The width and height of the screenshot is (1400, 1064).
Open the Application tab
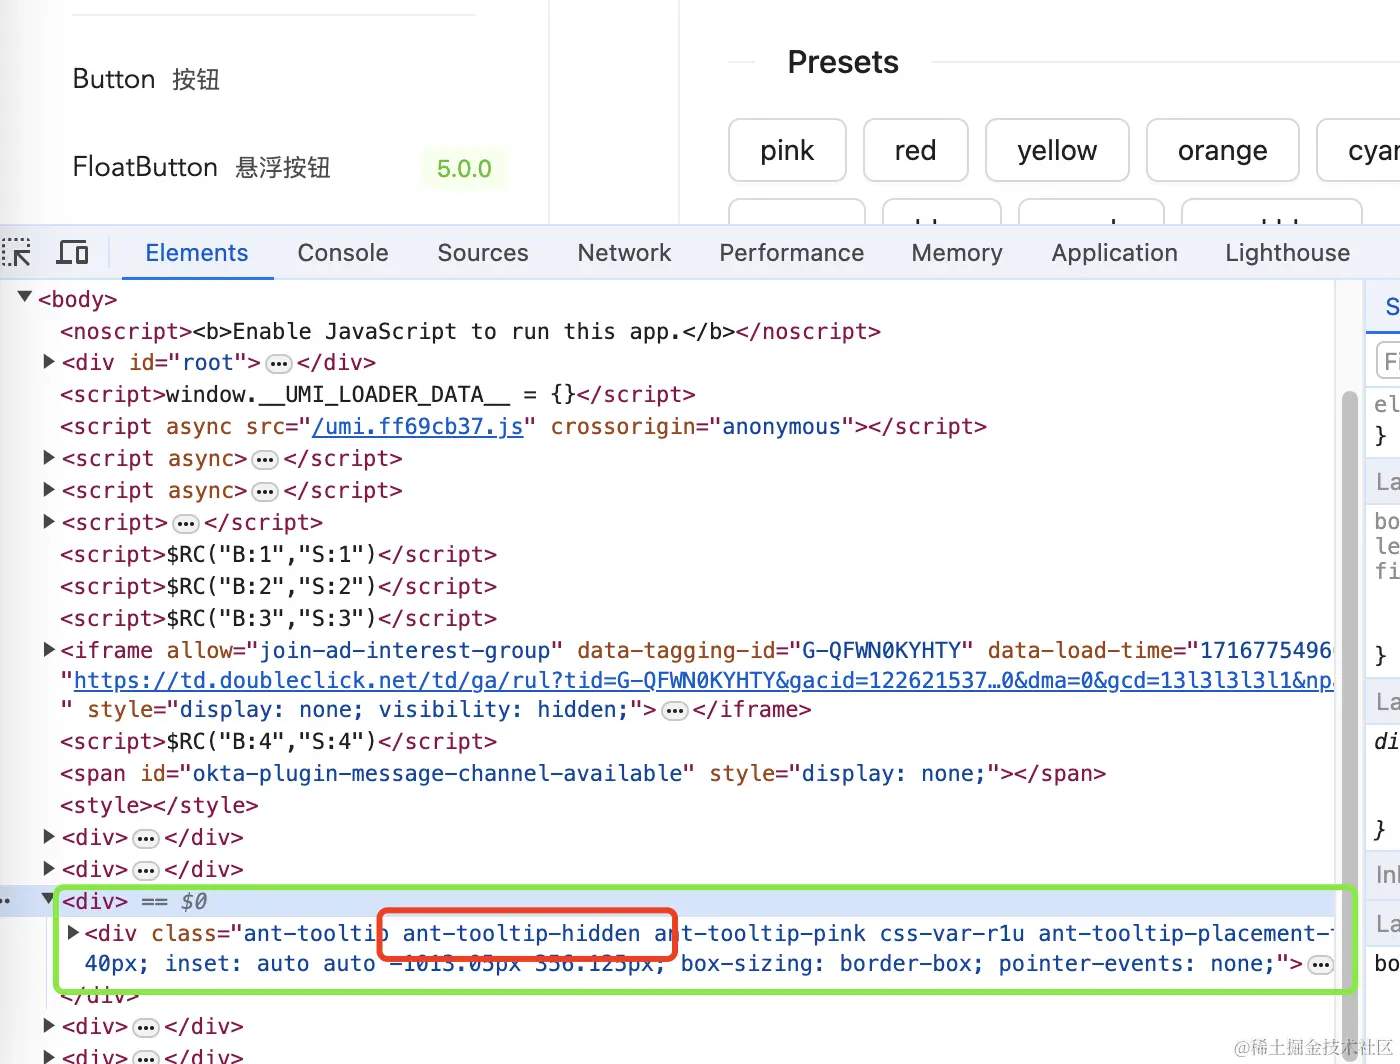1115,253
